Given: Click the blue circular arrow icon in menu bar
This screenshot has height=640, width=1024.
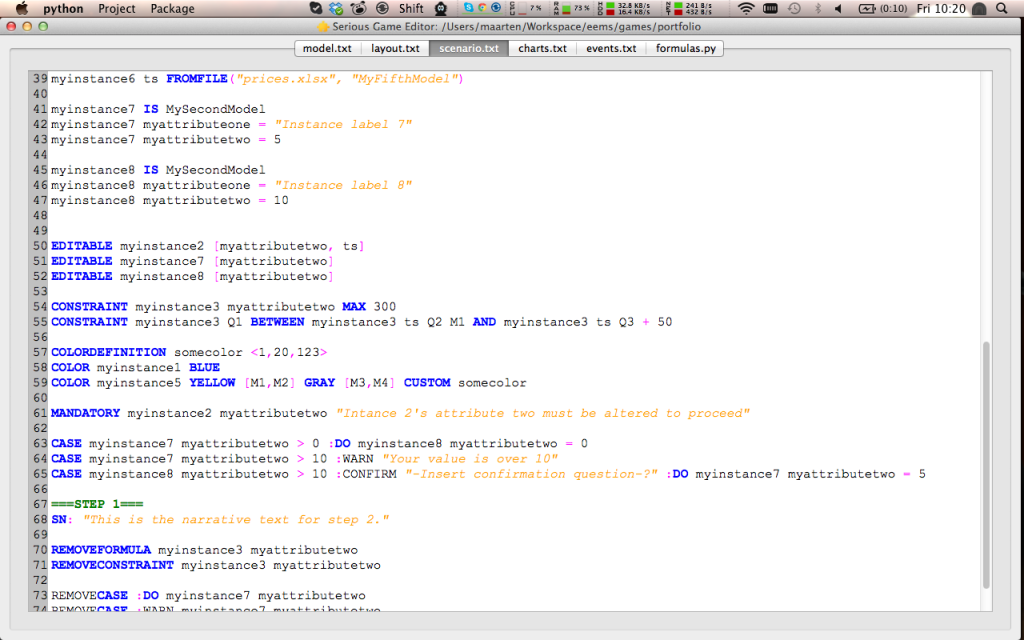Looking at the screenshot, I should coord(496,8).
